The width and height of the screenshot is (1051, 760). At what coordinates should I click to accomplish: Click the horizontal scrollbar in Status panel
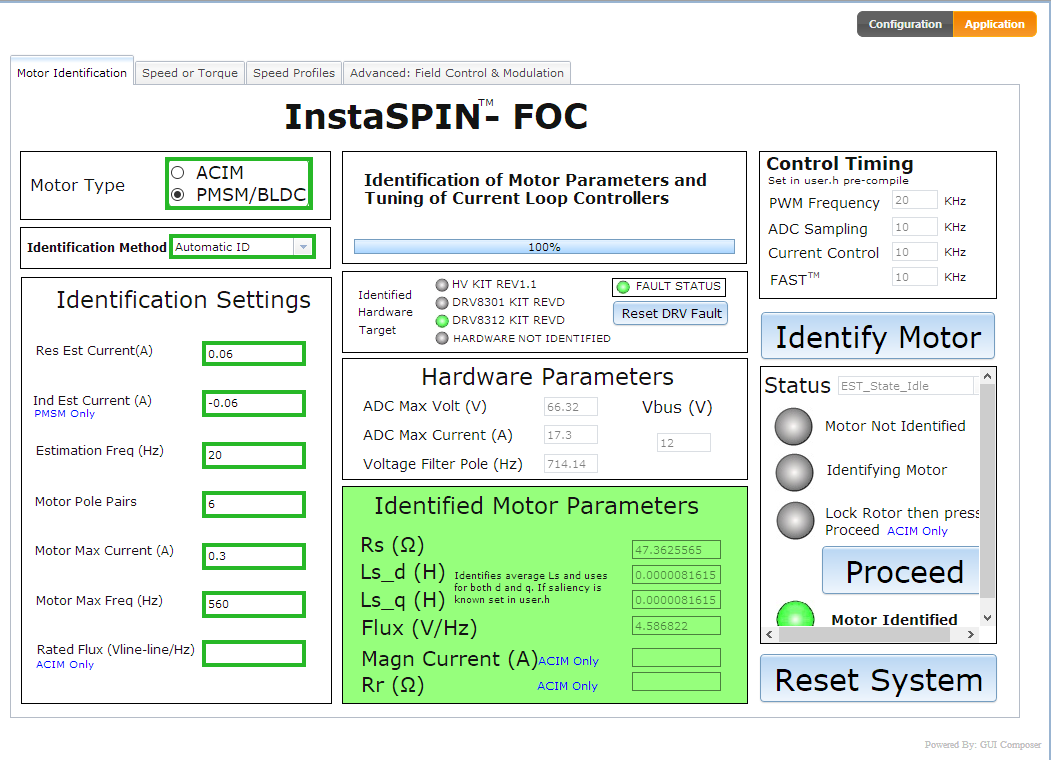pyautogui.click(x=864, y=634)
